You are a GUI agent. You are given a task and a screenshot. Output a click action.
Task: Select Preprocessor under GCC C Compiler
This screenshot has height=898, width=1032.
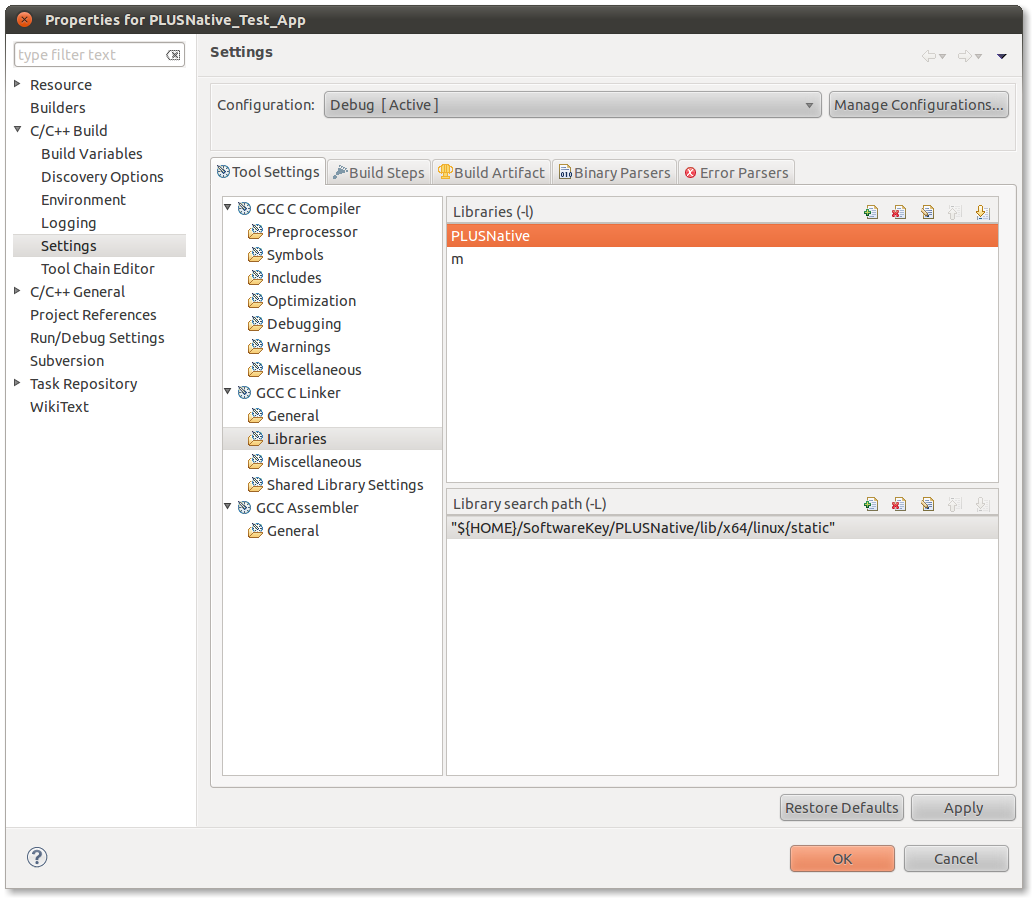(x=312, y=232)
